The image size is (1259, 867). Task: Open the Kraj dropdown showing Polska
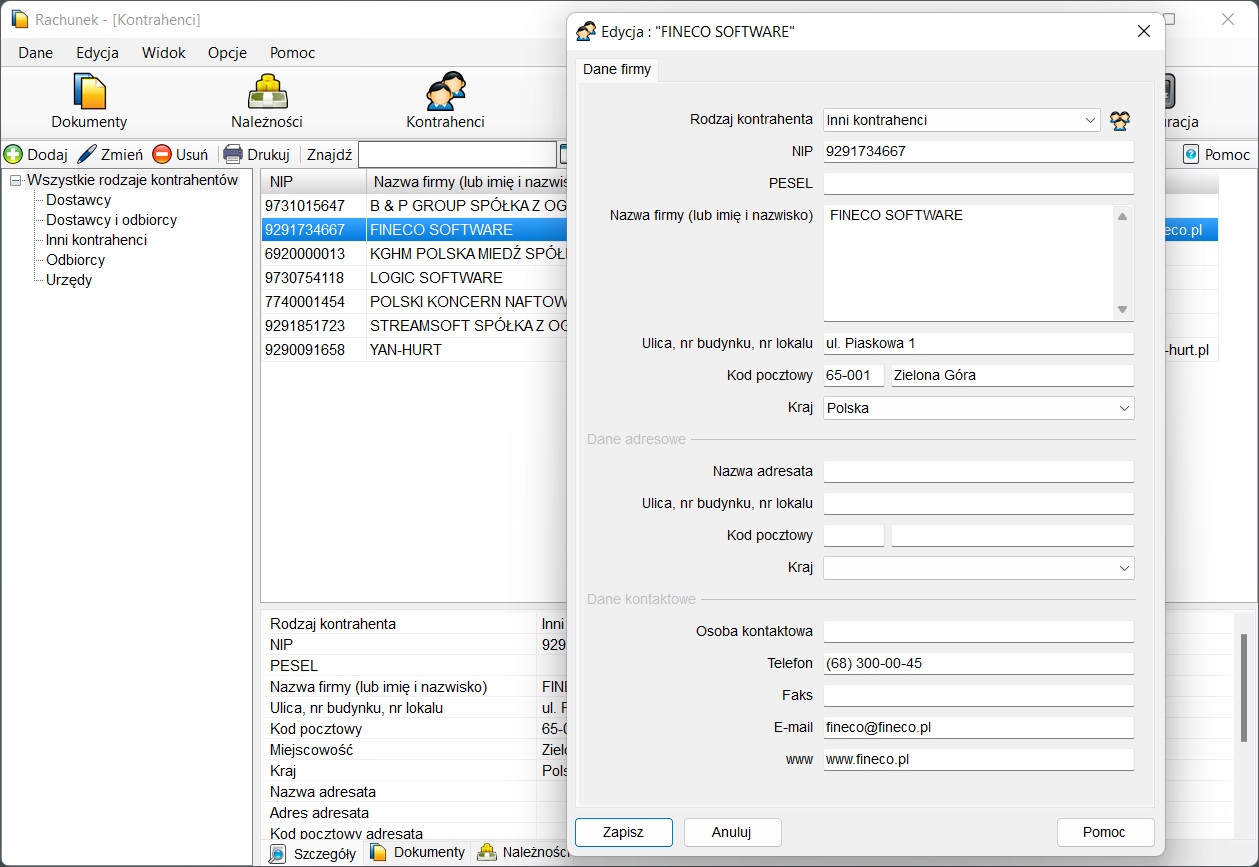(1124, 408)
